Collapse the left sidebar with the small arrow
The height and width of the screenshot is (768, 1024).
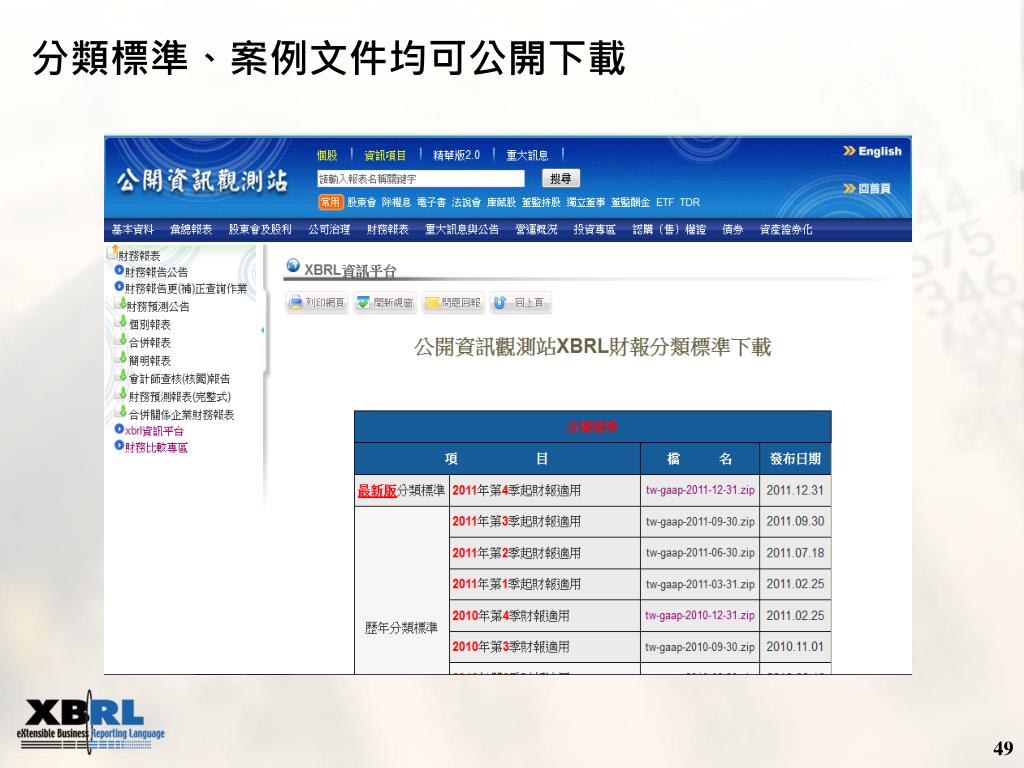tap(263, 330)
